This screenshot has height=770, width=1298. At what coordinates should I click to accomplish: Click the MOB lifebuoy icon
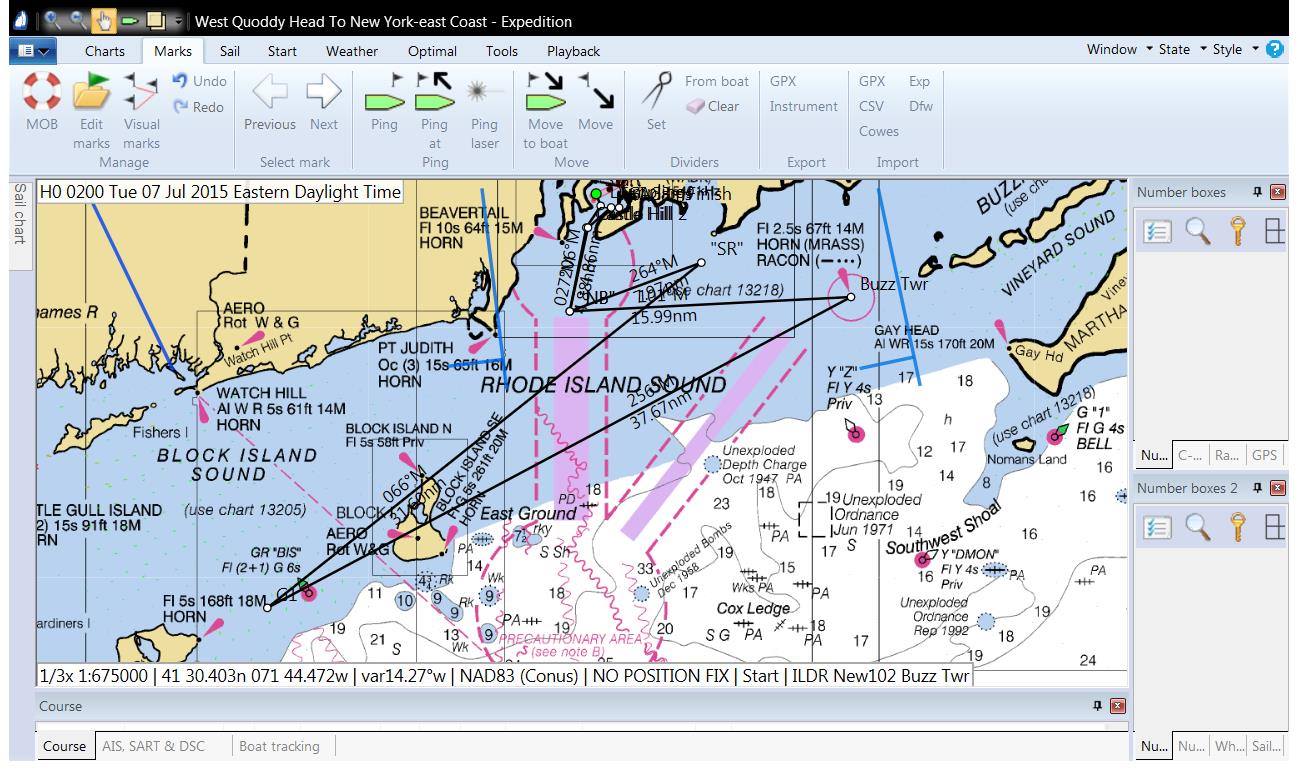click(x=42, y=91)
